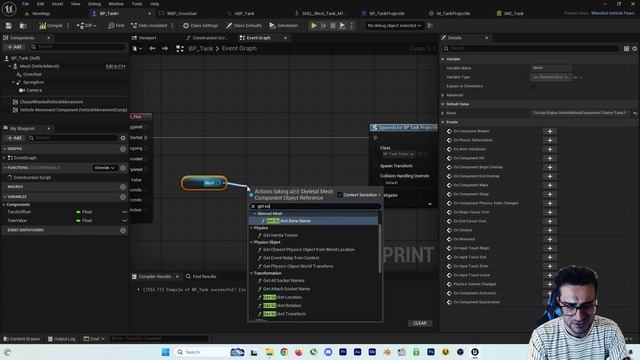Switch to the ABP_Tank tab

[244, 13]
